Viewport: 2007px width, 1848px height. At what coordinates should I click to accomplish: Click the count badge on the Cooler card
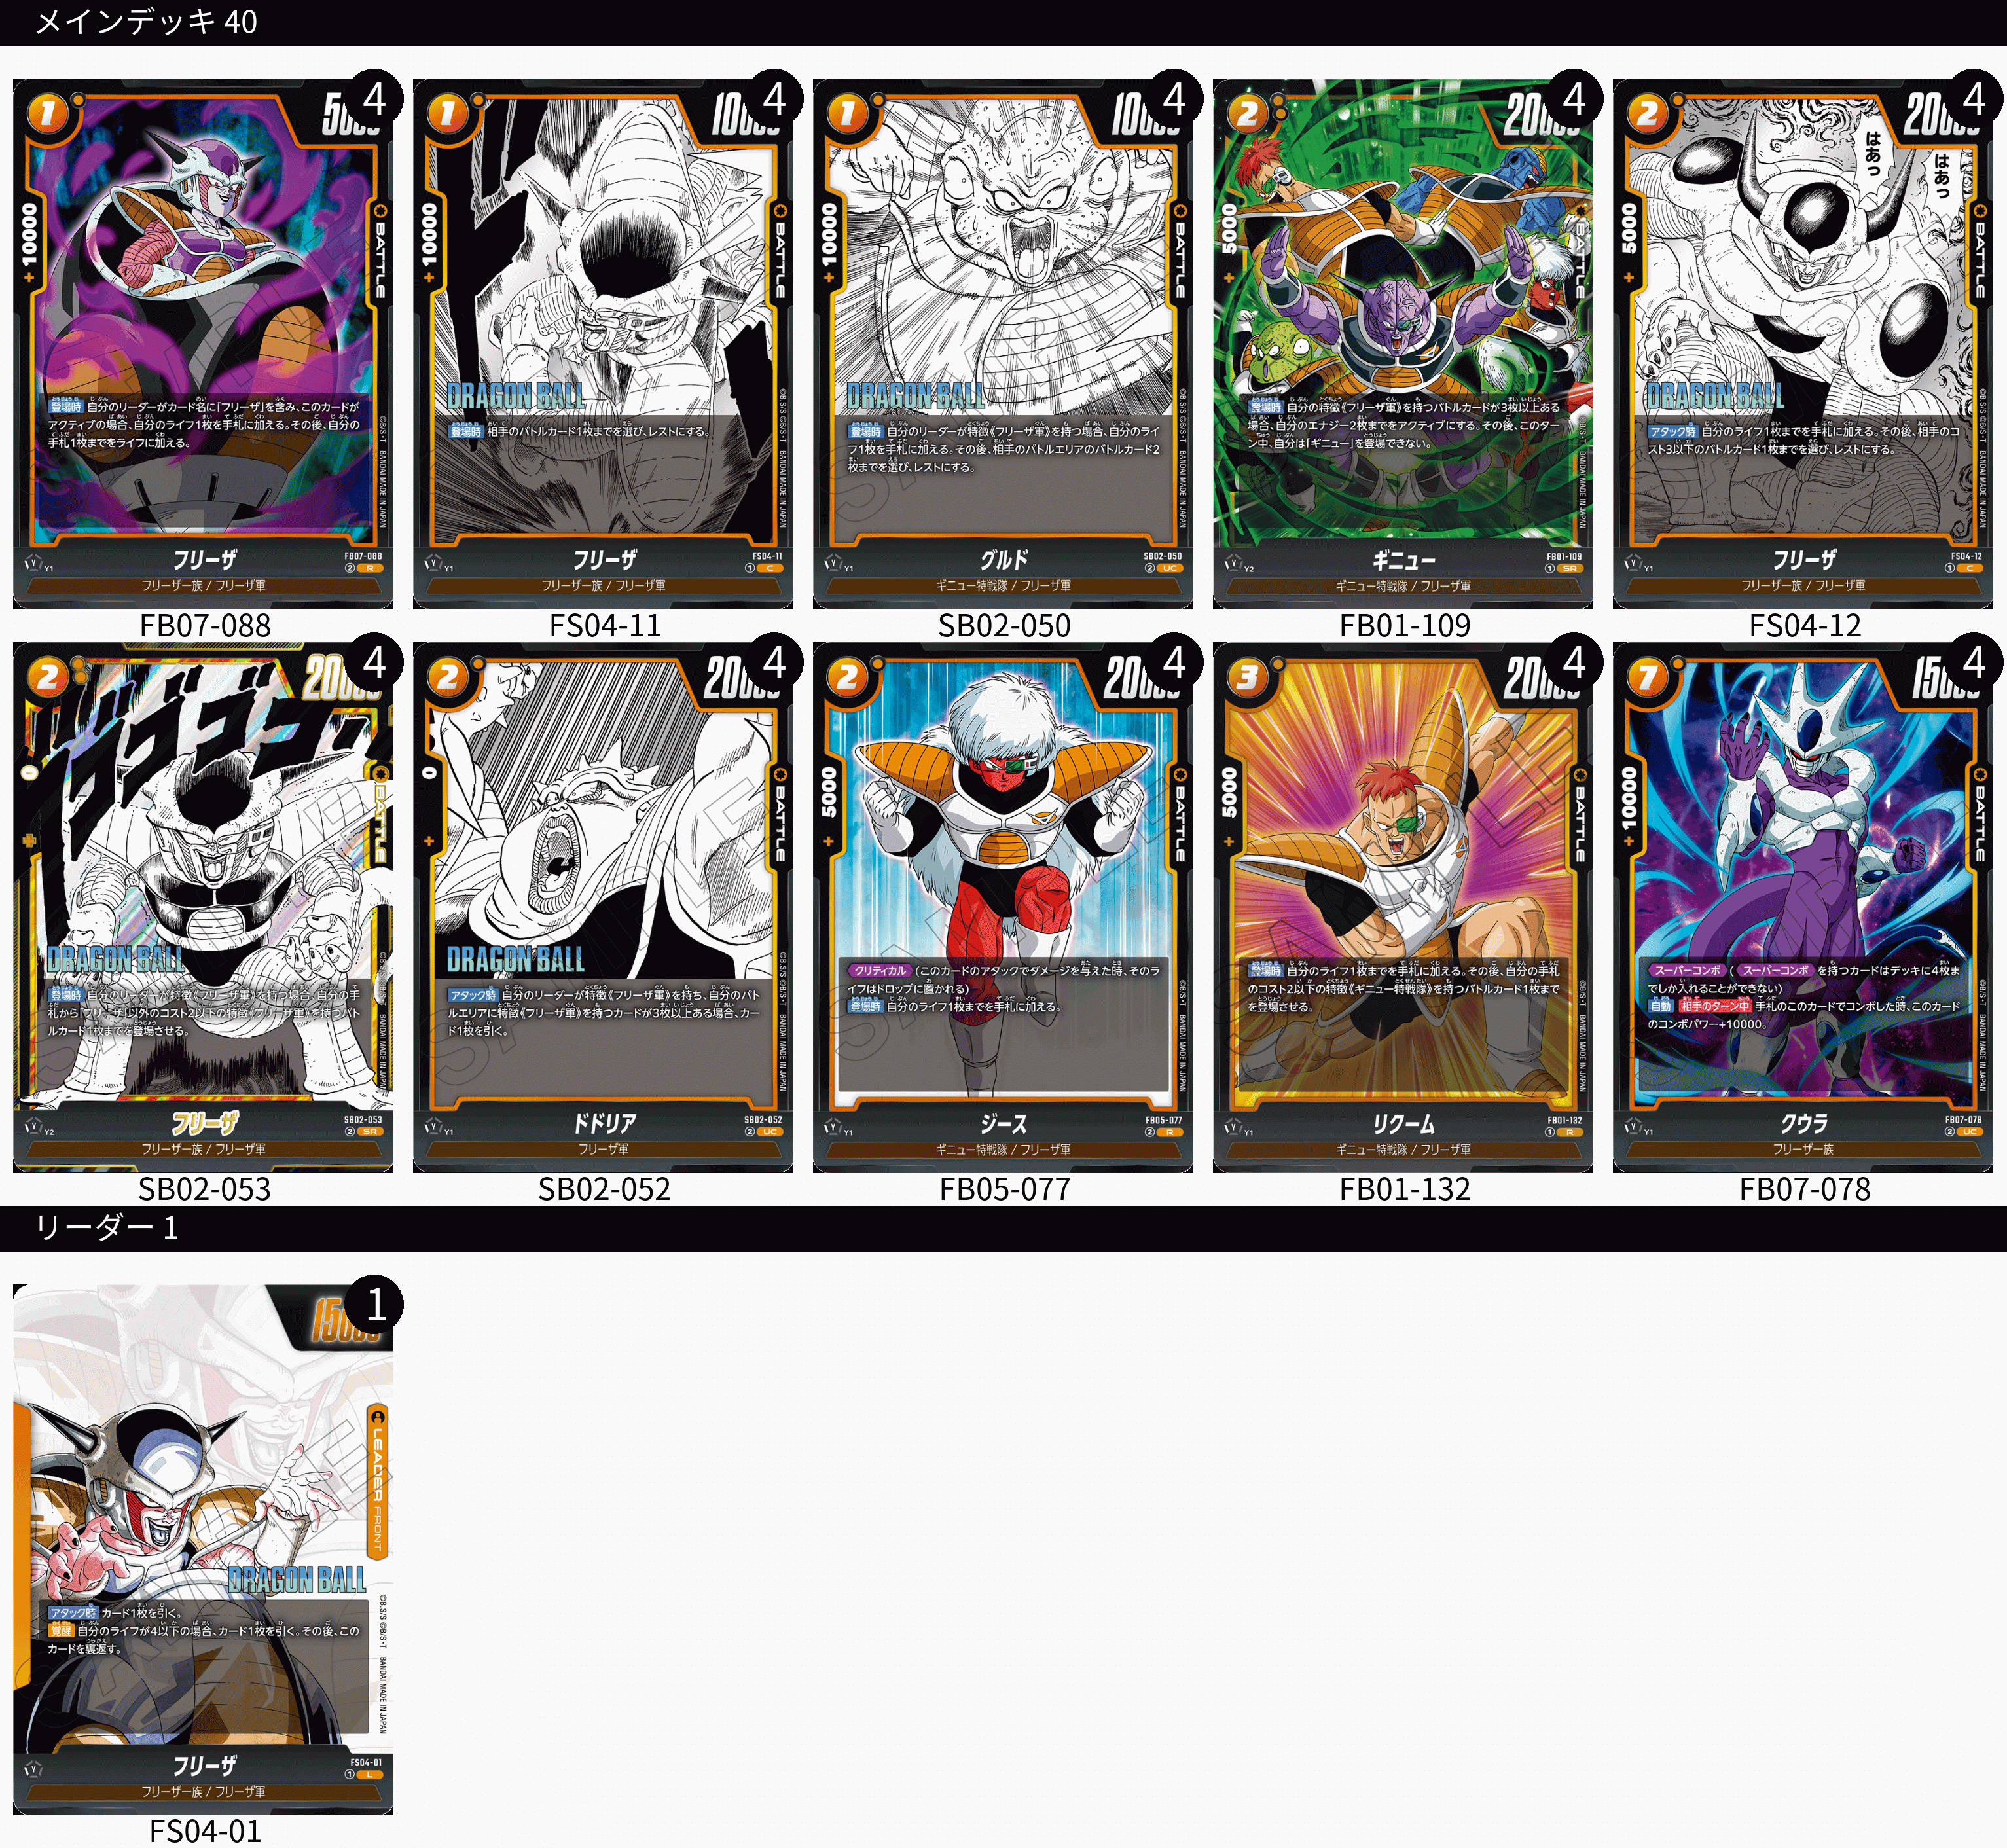(1974, 662)
